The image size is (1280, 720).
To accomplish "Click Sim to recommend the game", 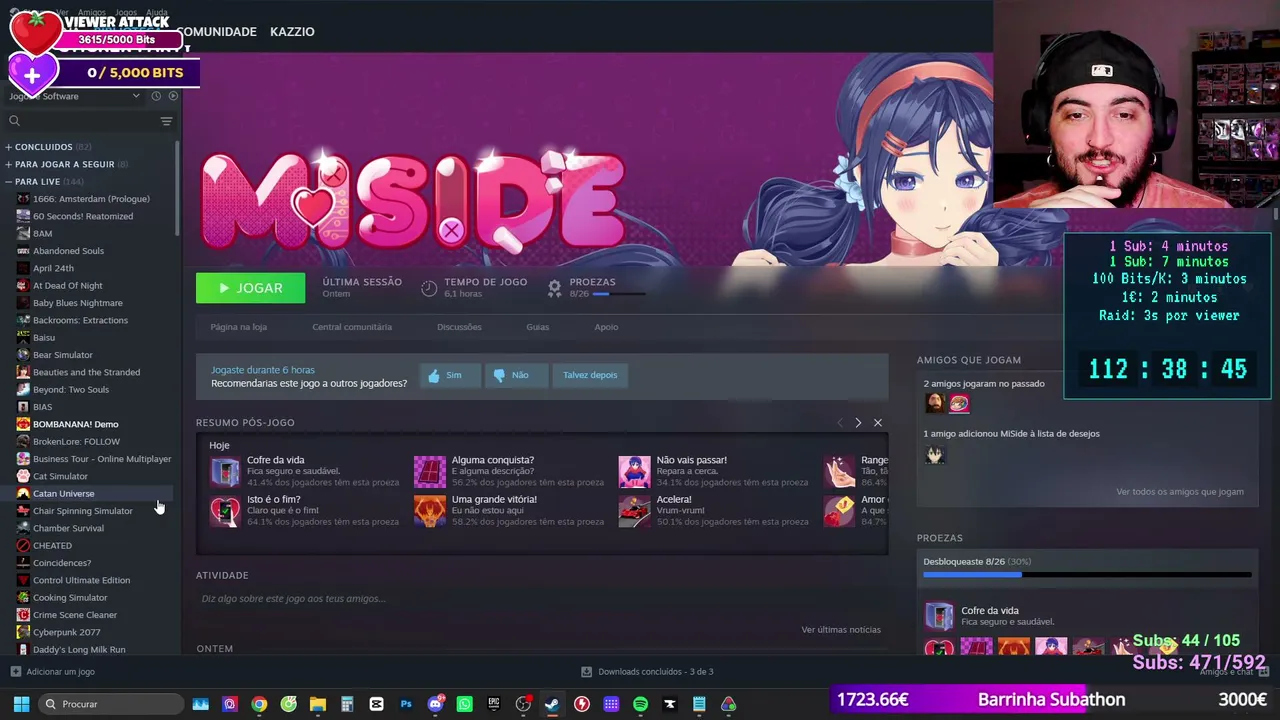I will click(x=450, y=375).
